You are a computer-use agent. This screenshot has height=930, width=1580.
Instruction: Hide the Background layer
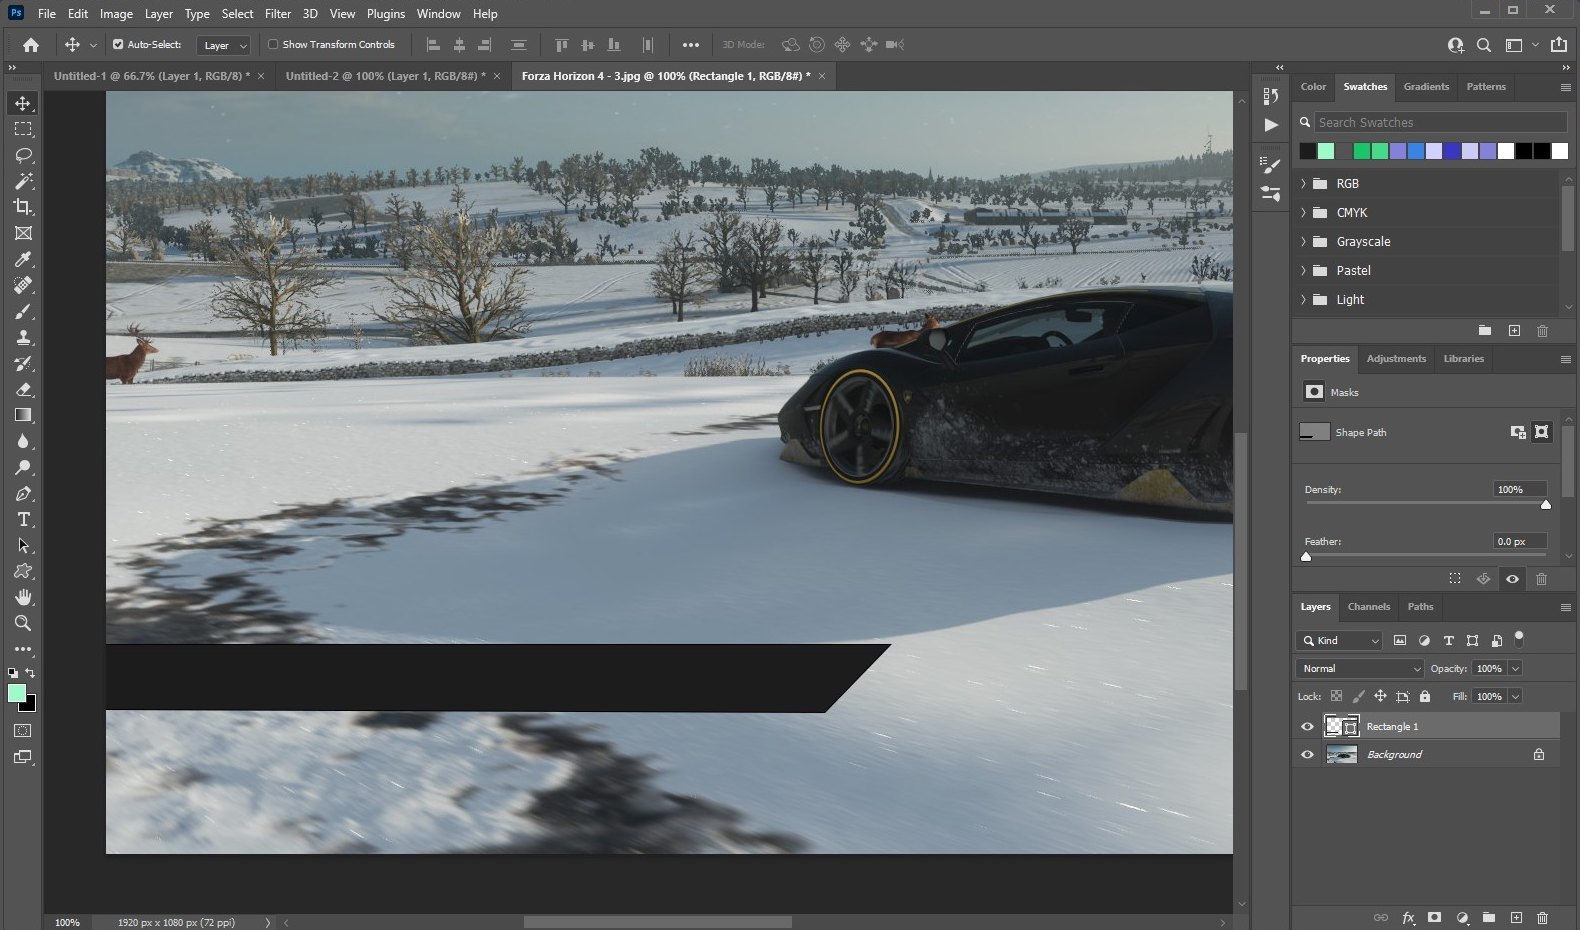[1307, 755]
